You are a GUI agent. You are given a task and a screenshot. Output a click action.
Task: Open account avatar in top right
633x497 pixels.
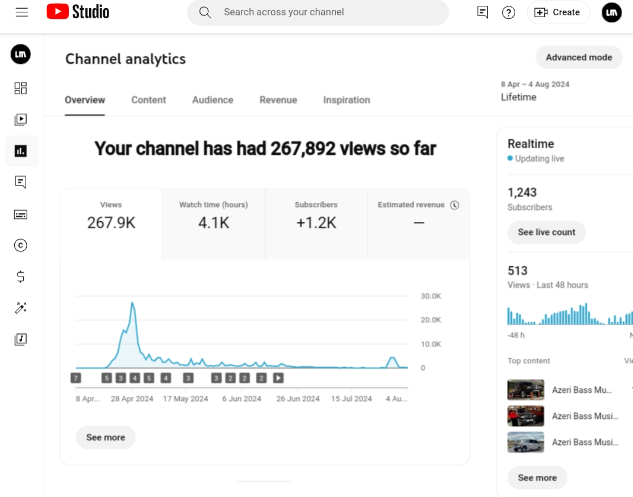(611, 12)
